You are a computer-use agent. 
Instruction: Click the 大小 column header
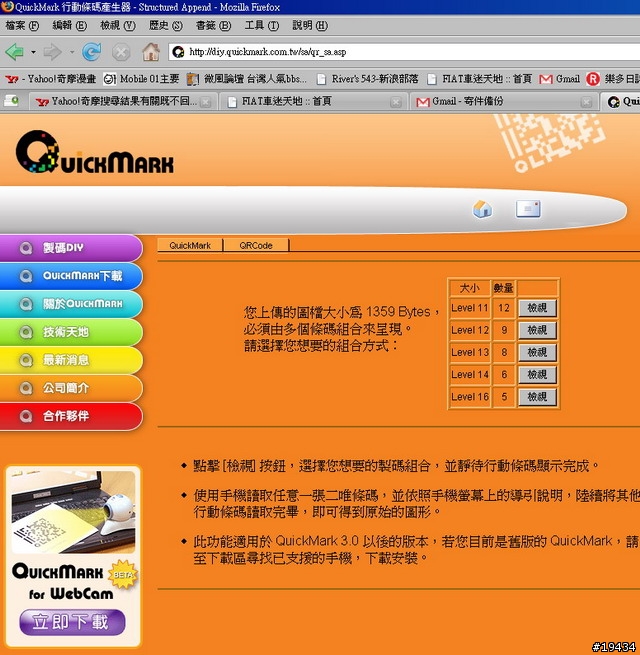point(470,288)
